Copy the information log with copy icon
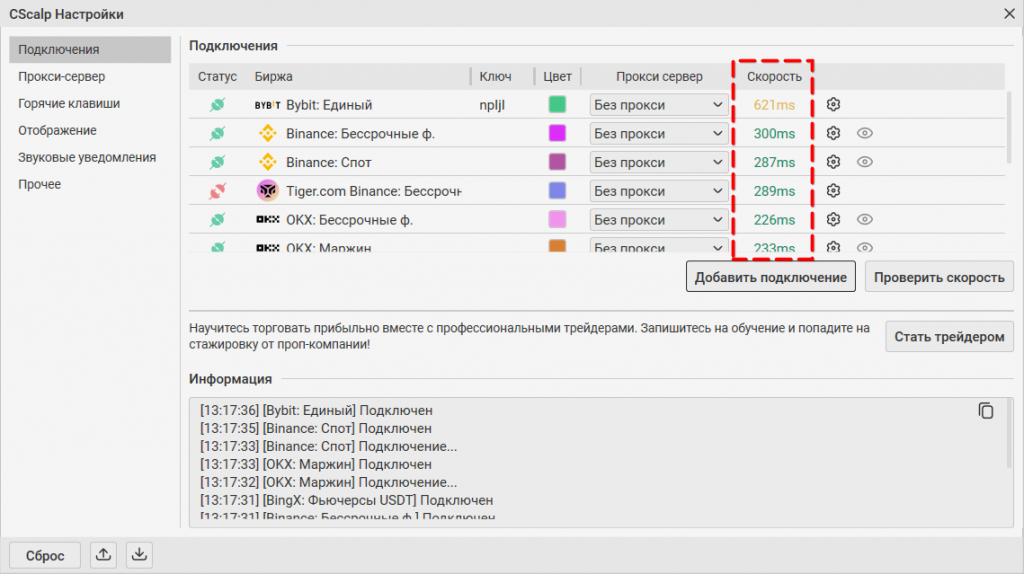The image size is (1024, 574). (986, 411)
